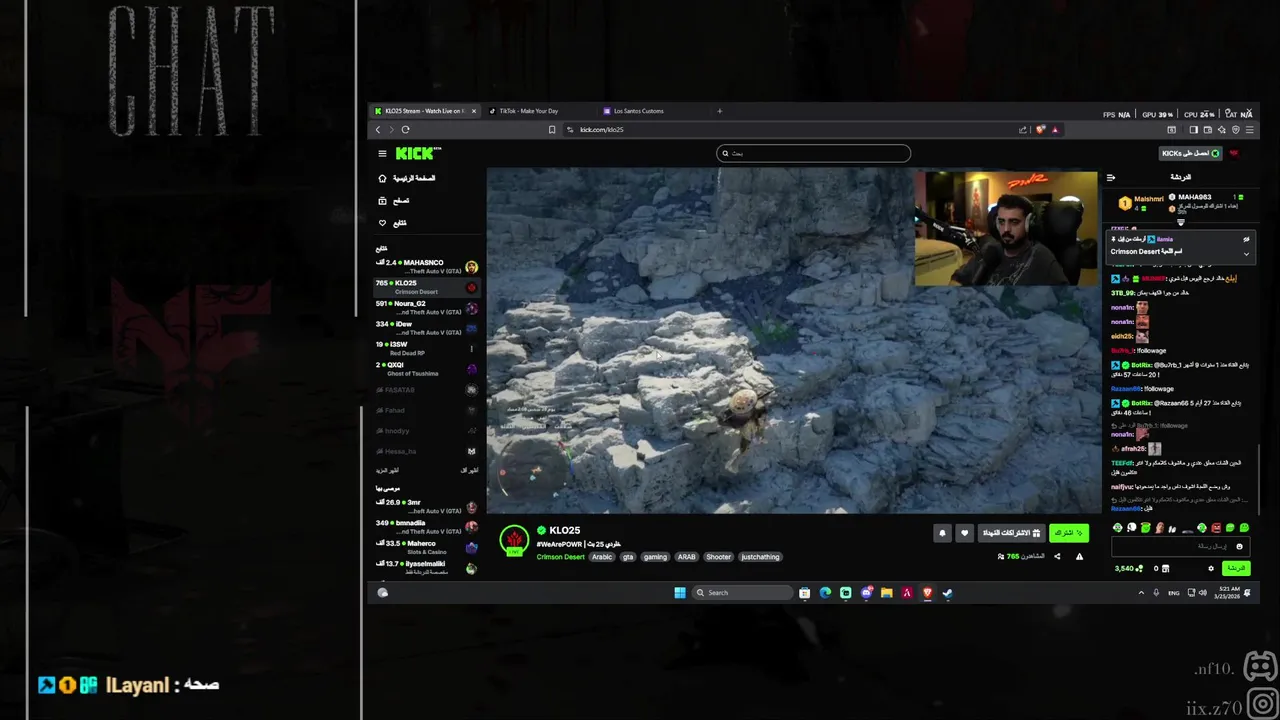1280x720 pixels.
Task: Open the Browse item in Kick sidebar
Action: tap(394, 201)
